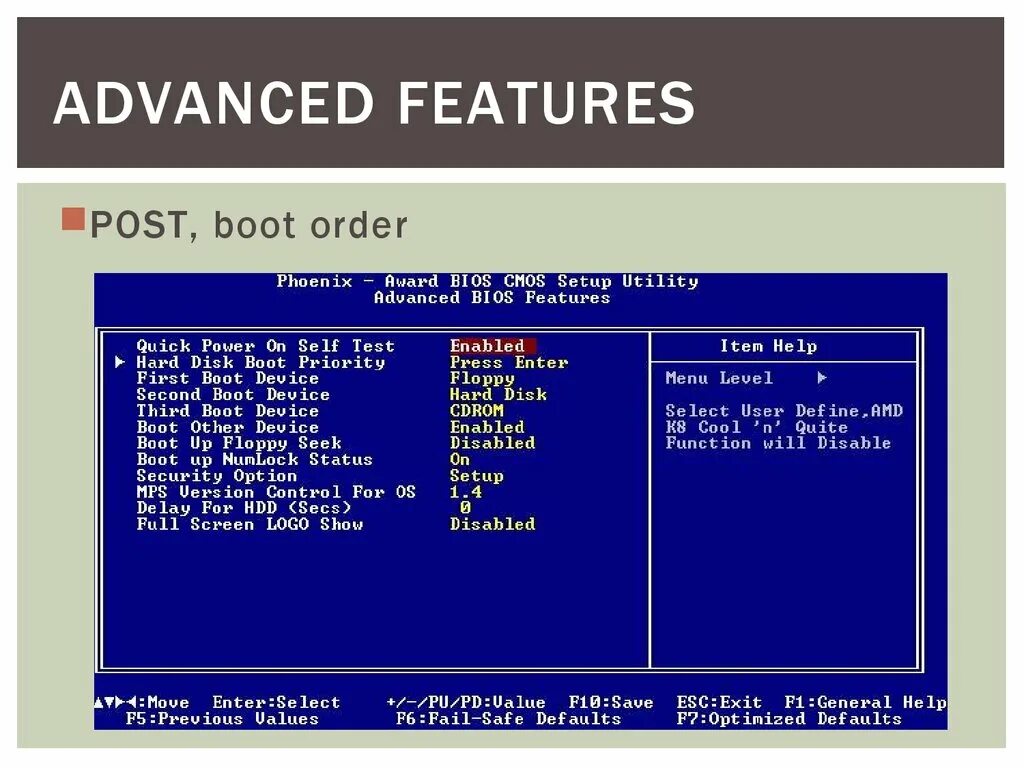Change the Floppy boot device value
Viewport: 1024px width, 768px height.
[x=482, y=378]
